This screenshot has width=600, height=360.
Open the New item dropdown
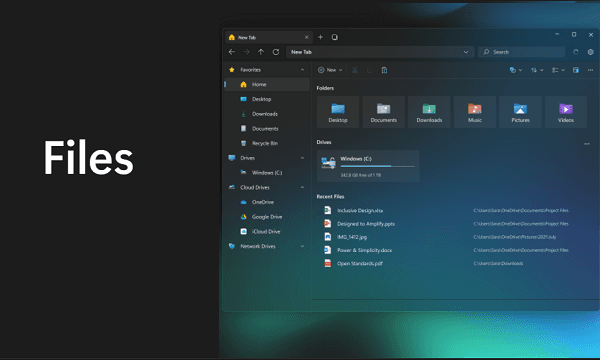point(330,70)
